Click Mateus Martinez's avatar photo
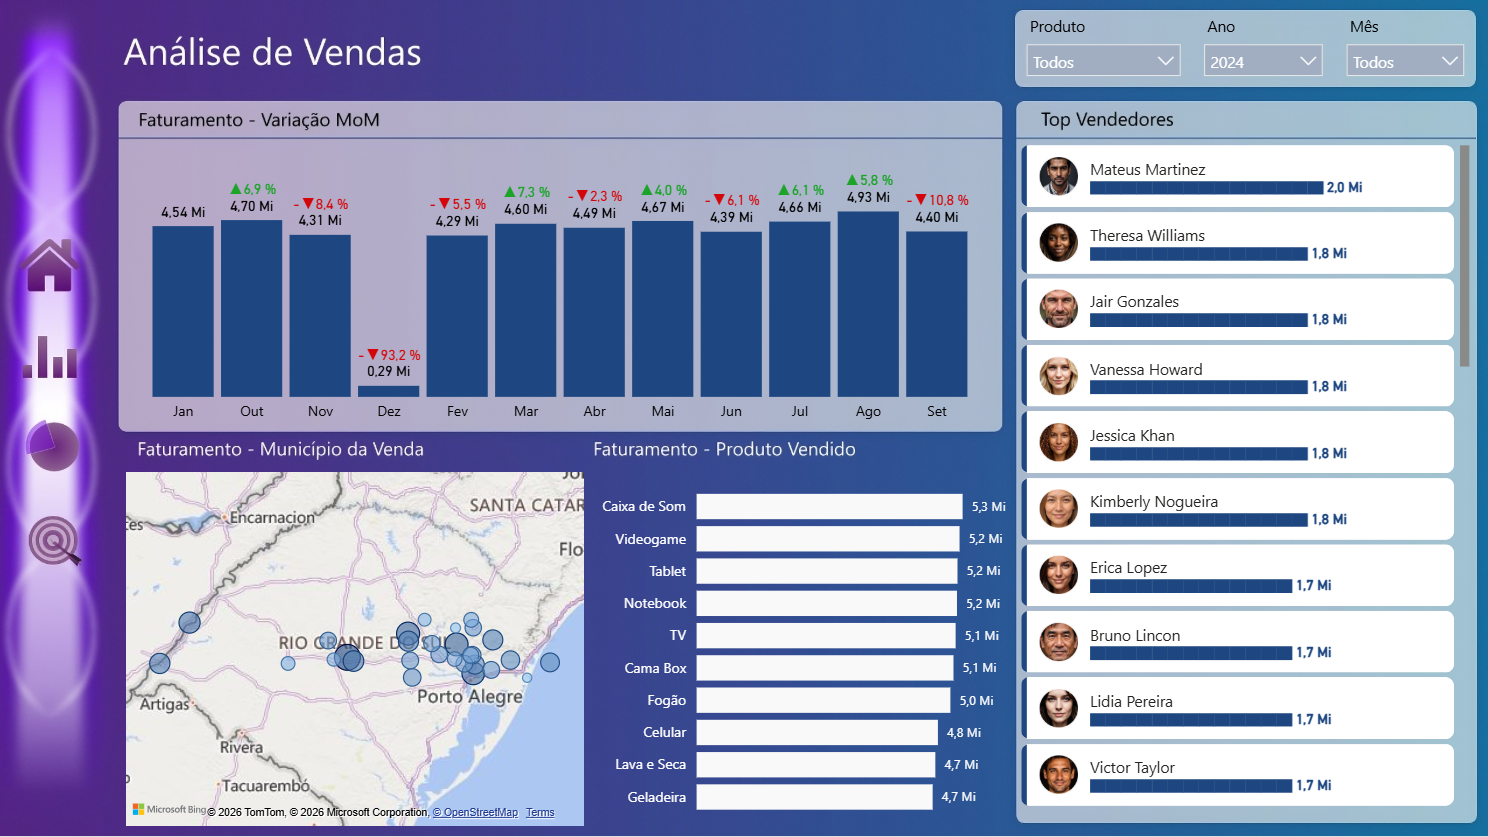The height and width of the screenshot is (837, 1488). (1058, 176)
